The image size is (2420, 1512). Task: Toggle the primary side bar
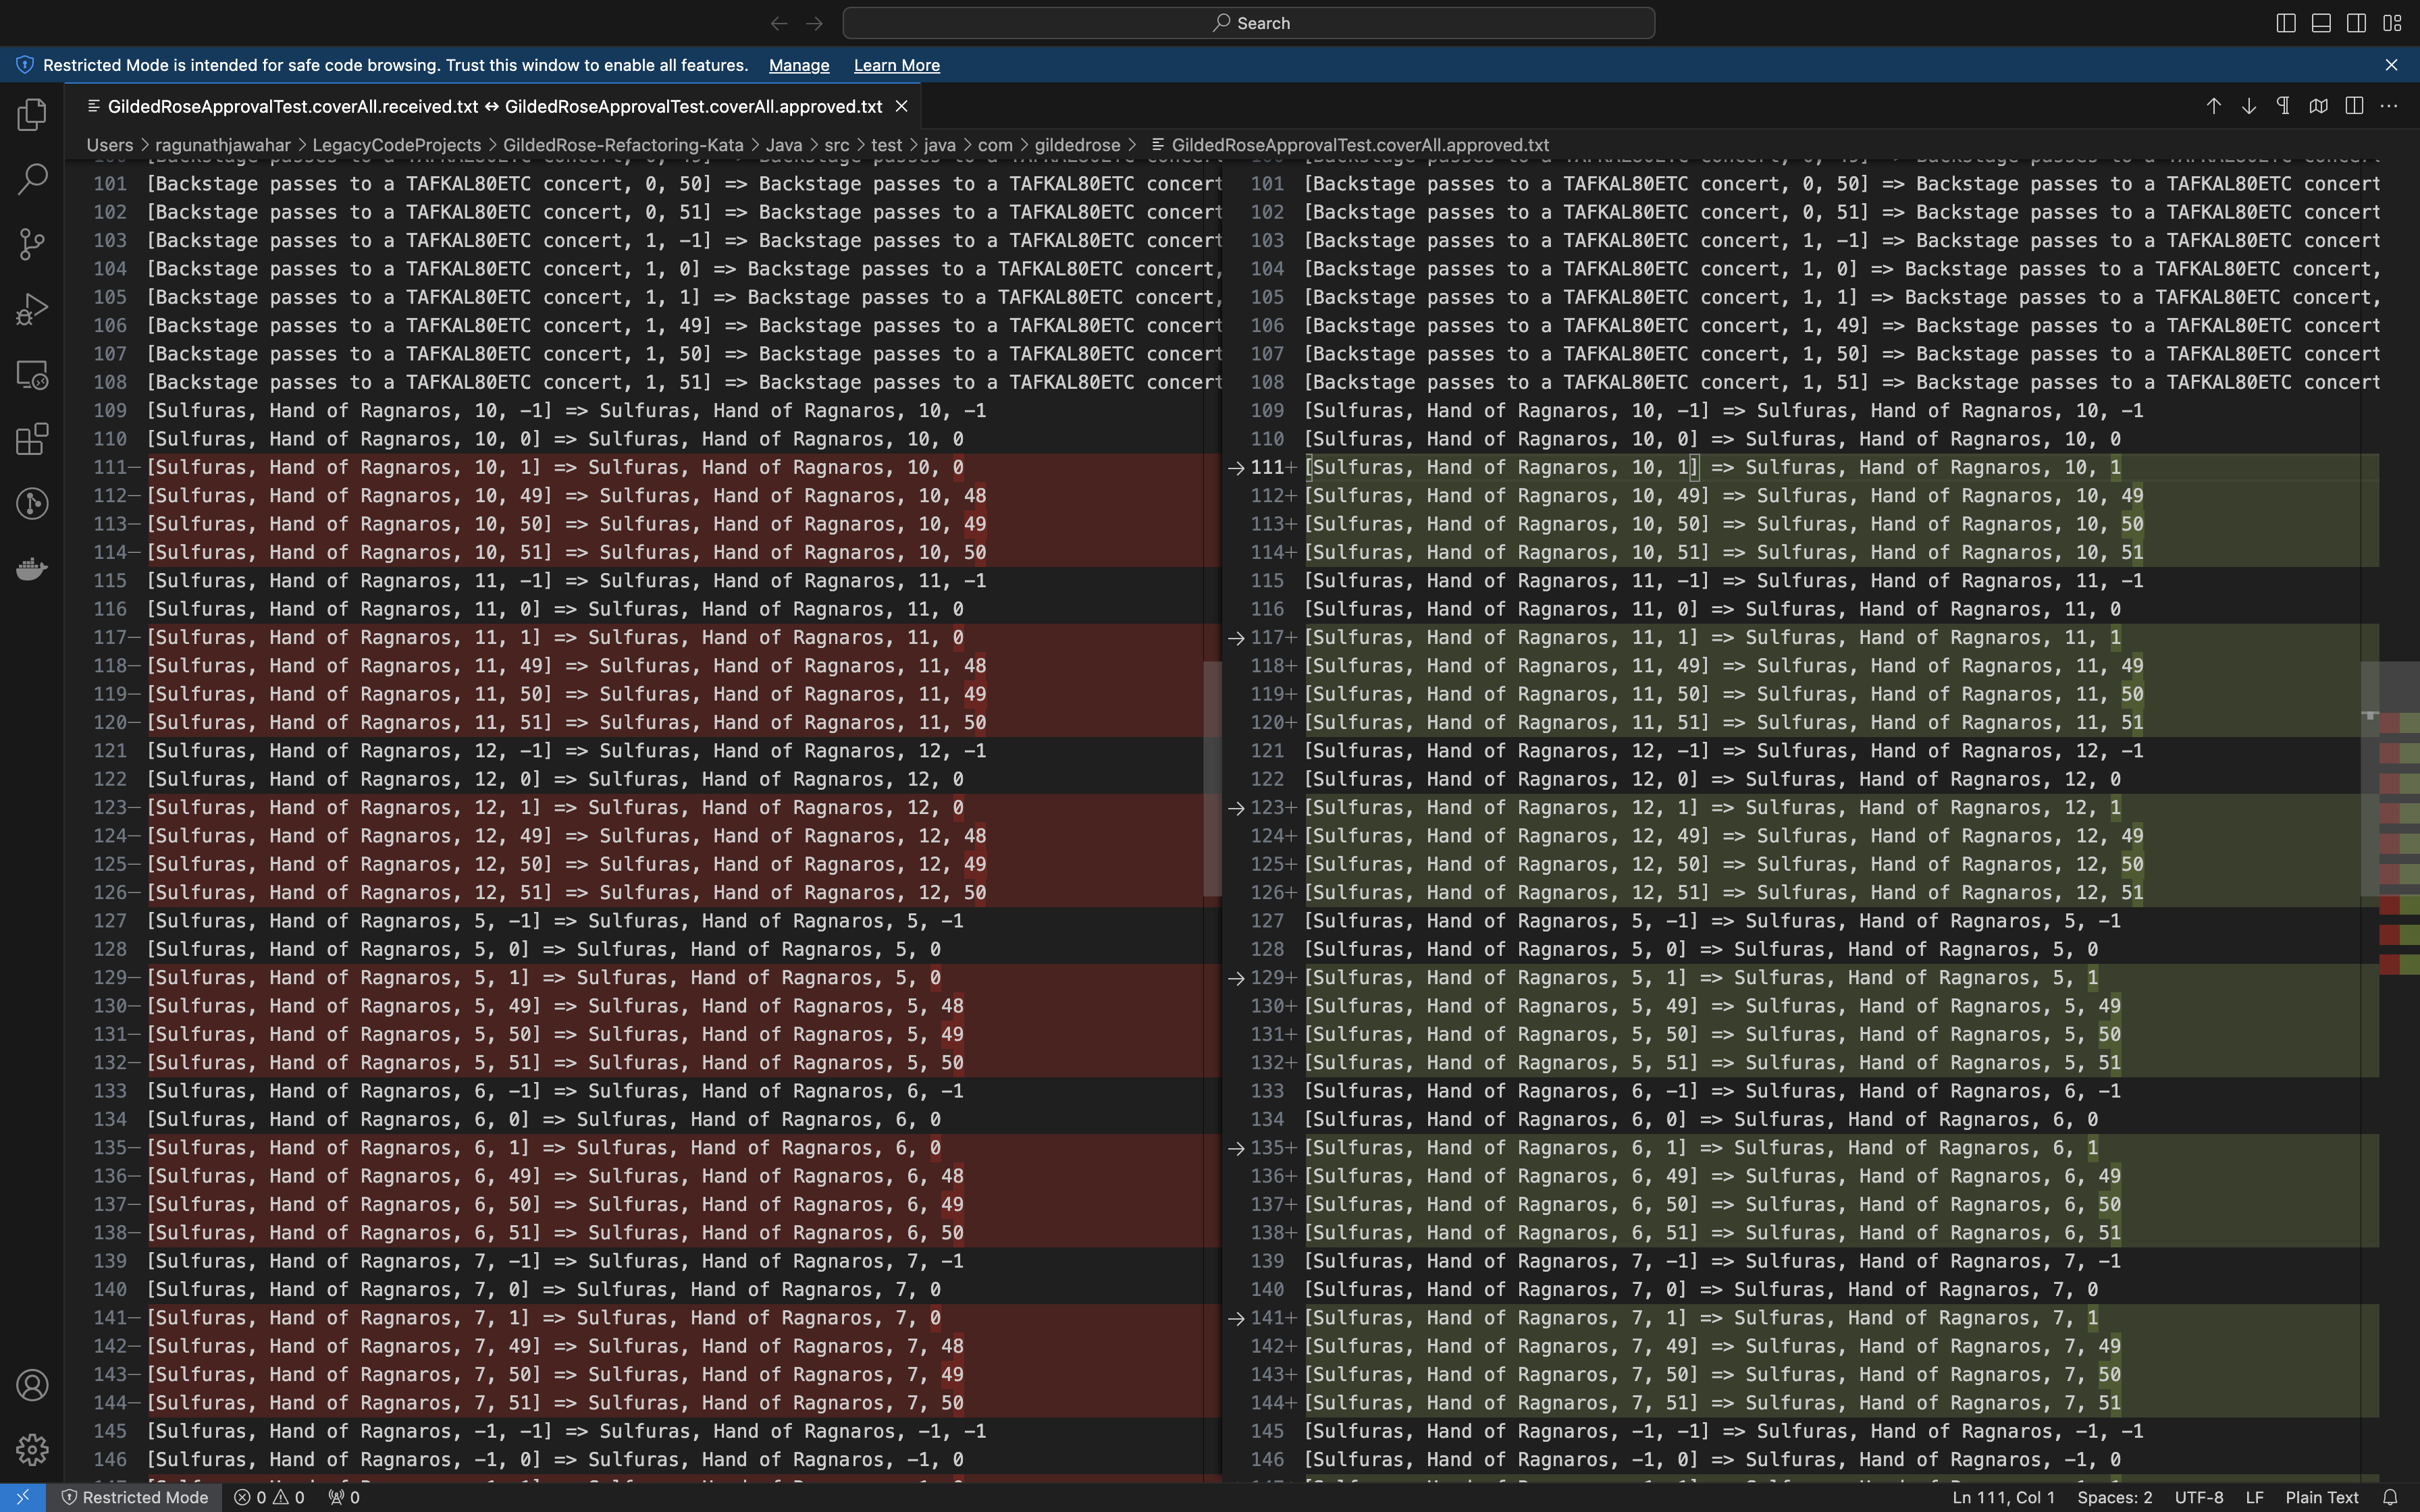point(2285,23)
